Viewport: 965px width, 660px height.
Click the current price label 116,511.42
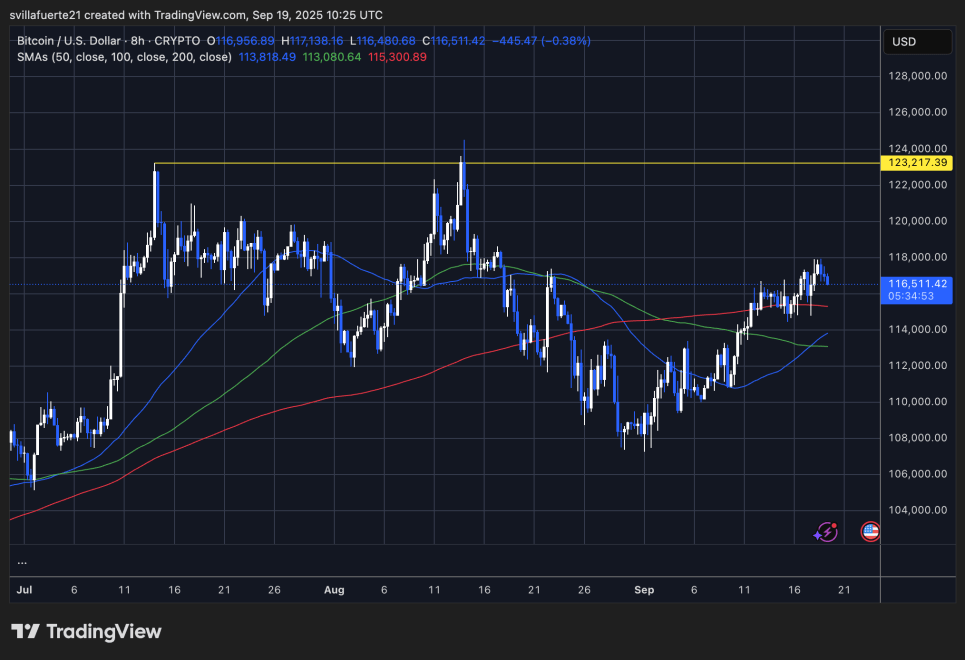916,284
